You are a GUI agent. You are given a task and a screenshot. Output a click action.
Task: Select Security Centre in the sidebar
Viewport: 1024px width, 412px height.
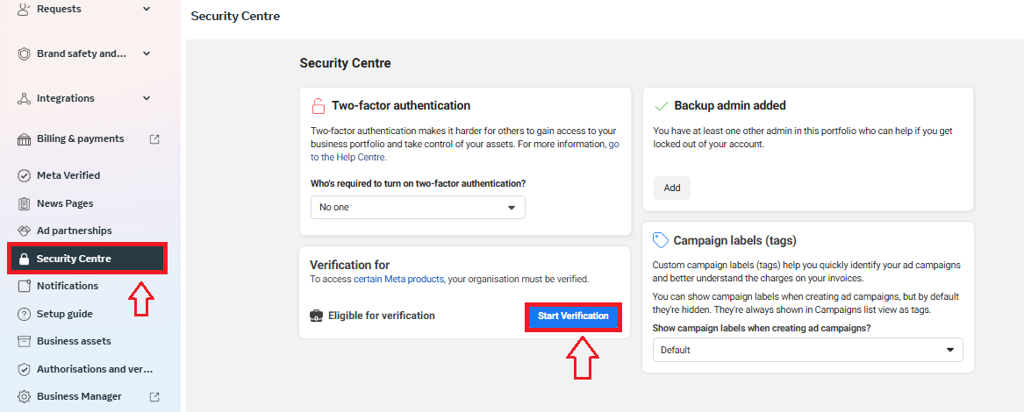tap(88, 259)
